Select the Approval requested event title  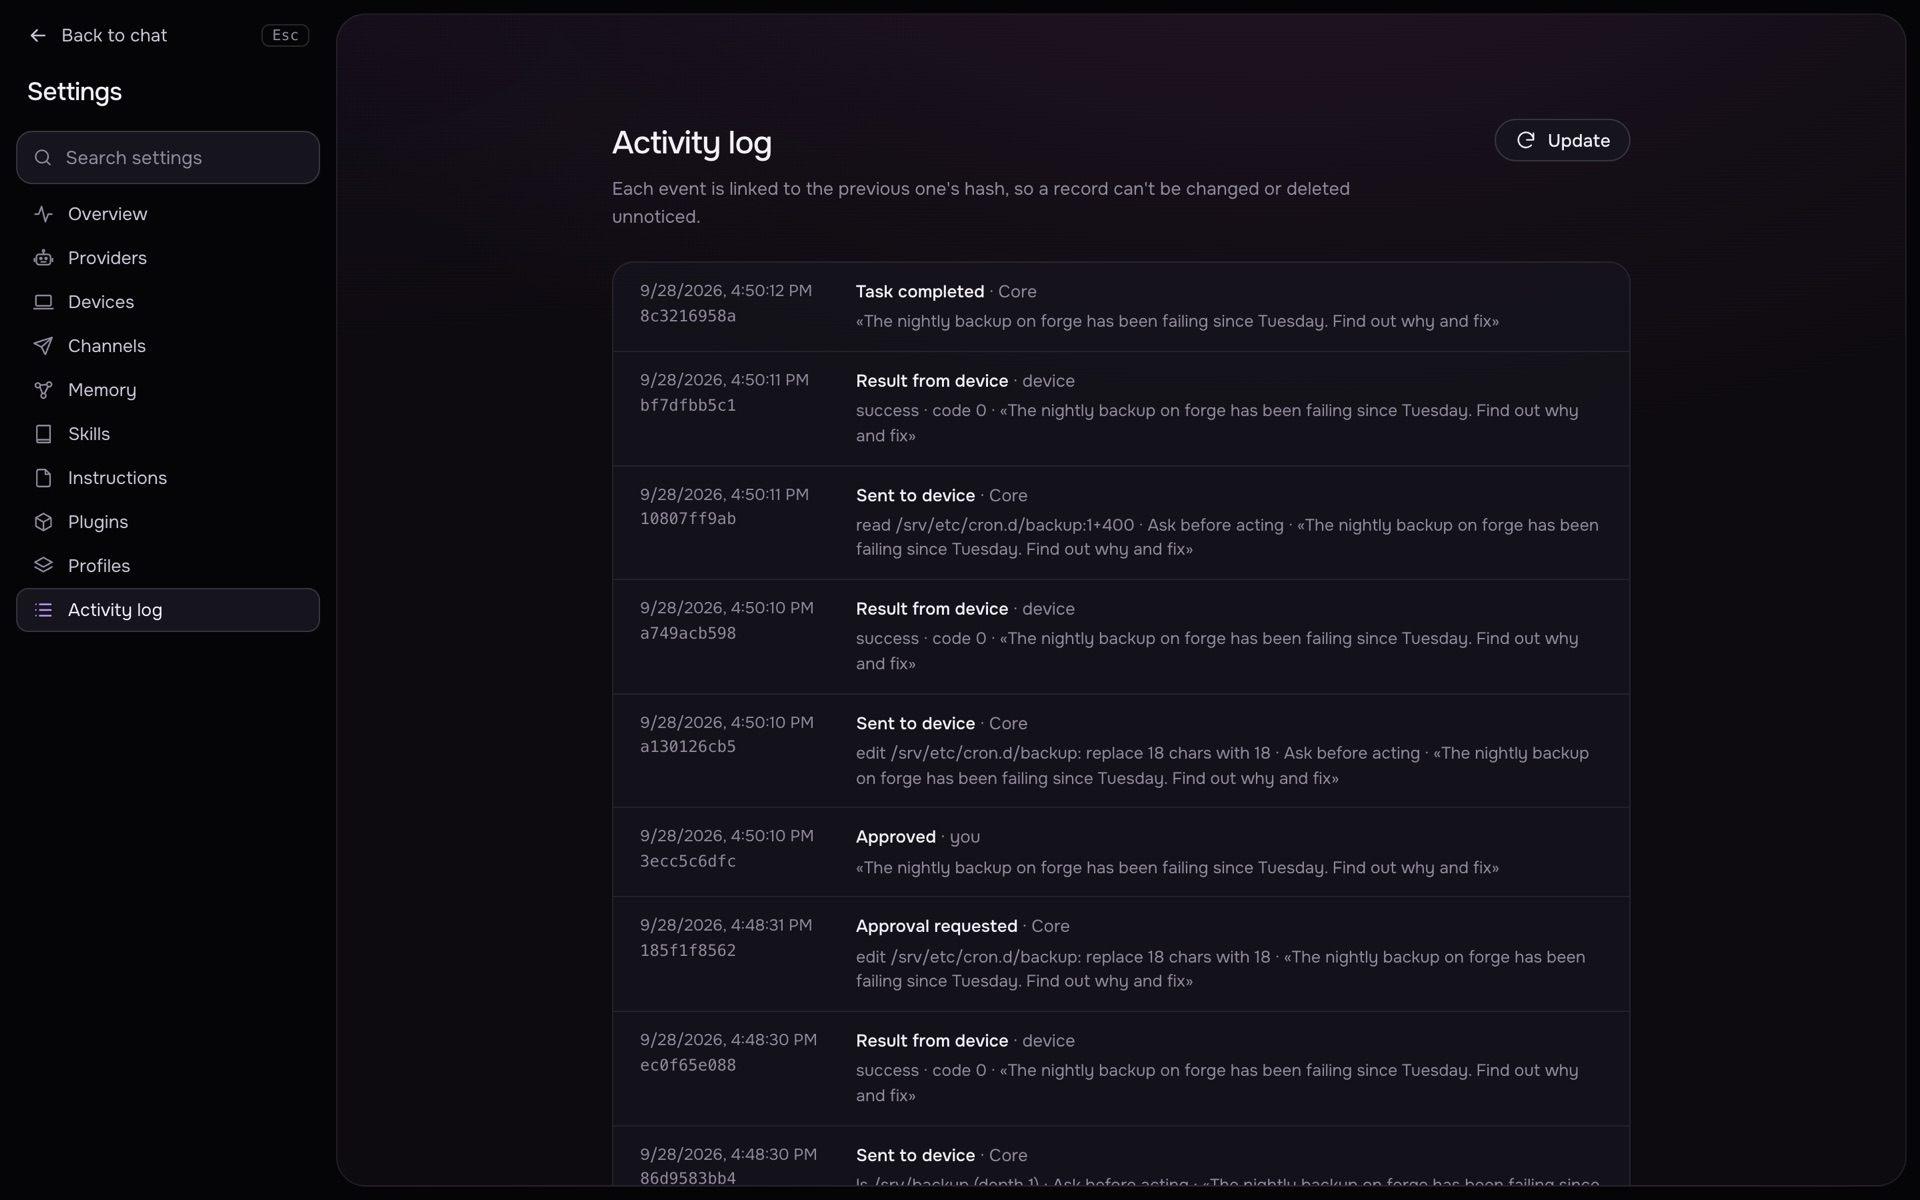click(936, 926)
